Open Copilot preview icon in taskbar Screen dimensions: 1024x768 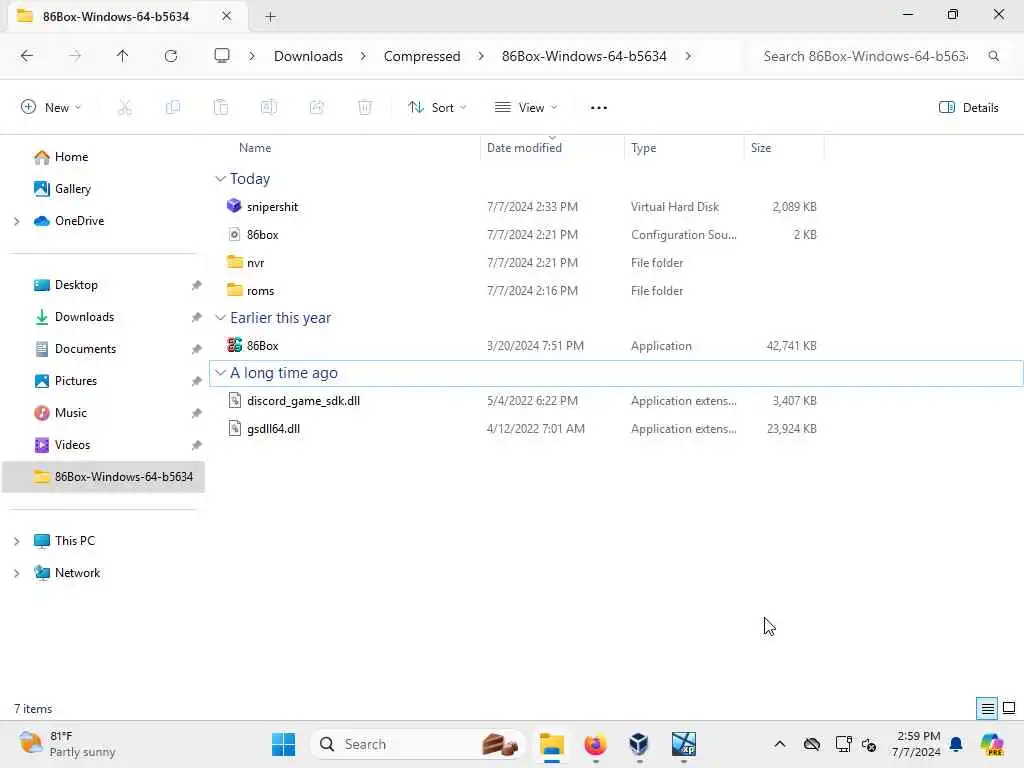992,744
